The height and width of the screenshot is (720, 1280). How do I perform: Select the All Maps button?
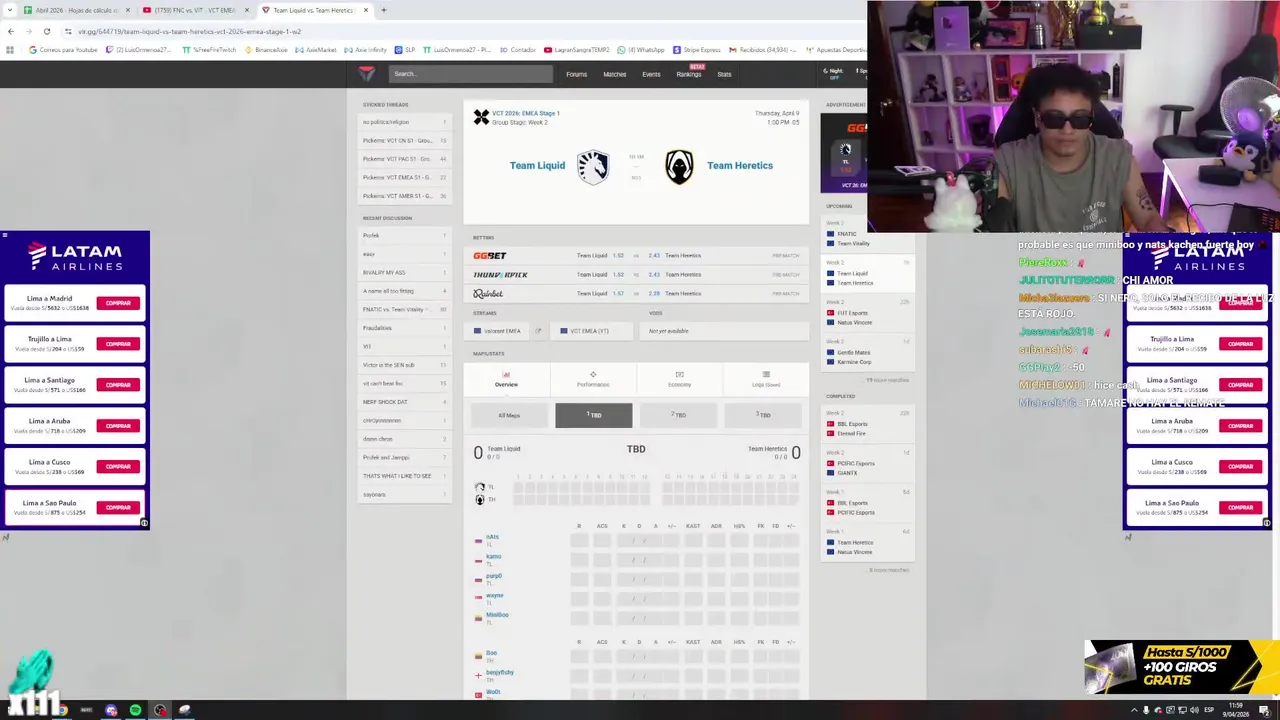click(x=509, y=415)
